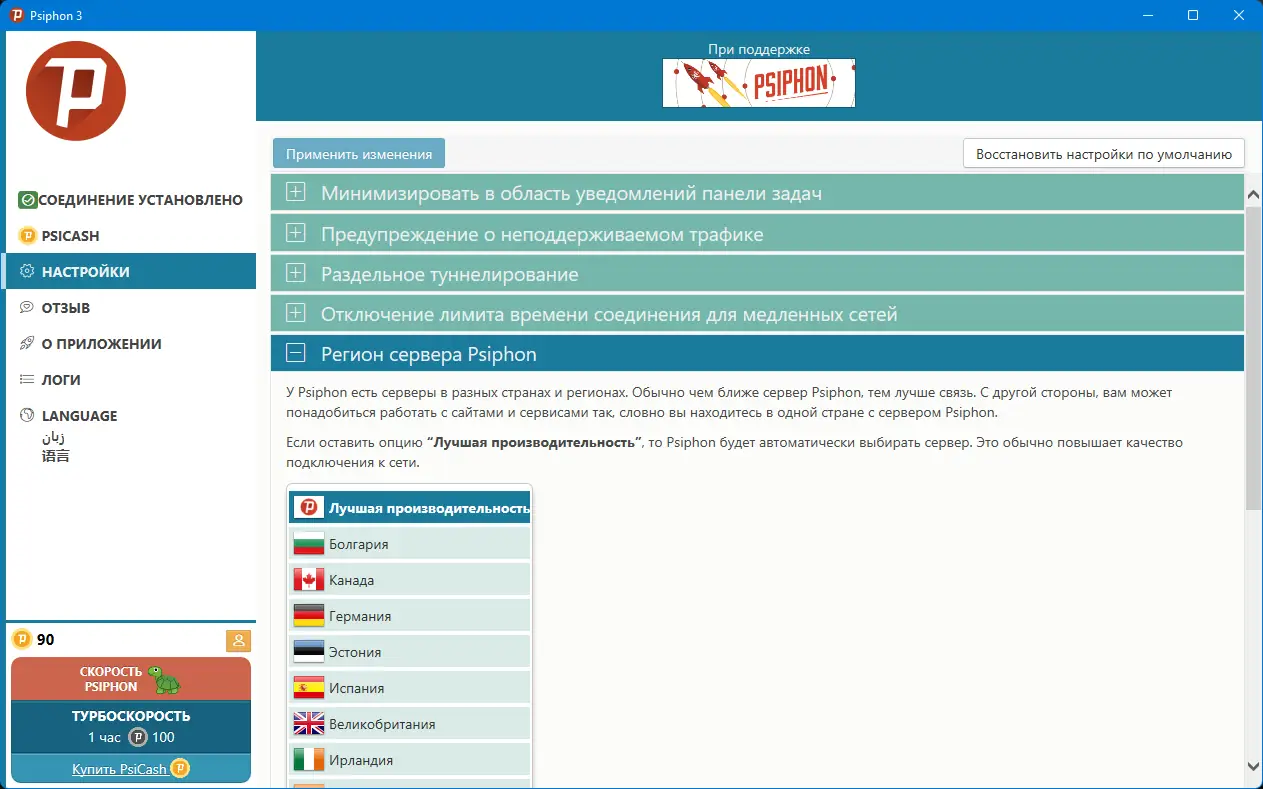
Task: Click the large Psiphon logo in sidebar
Action: (76, 91)
